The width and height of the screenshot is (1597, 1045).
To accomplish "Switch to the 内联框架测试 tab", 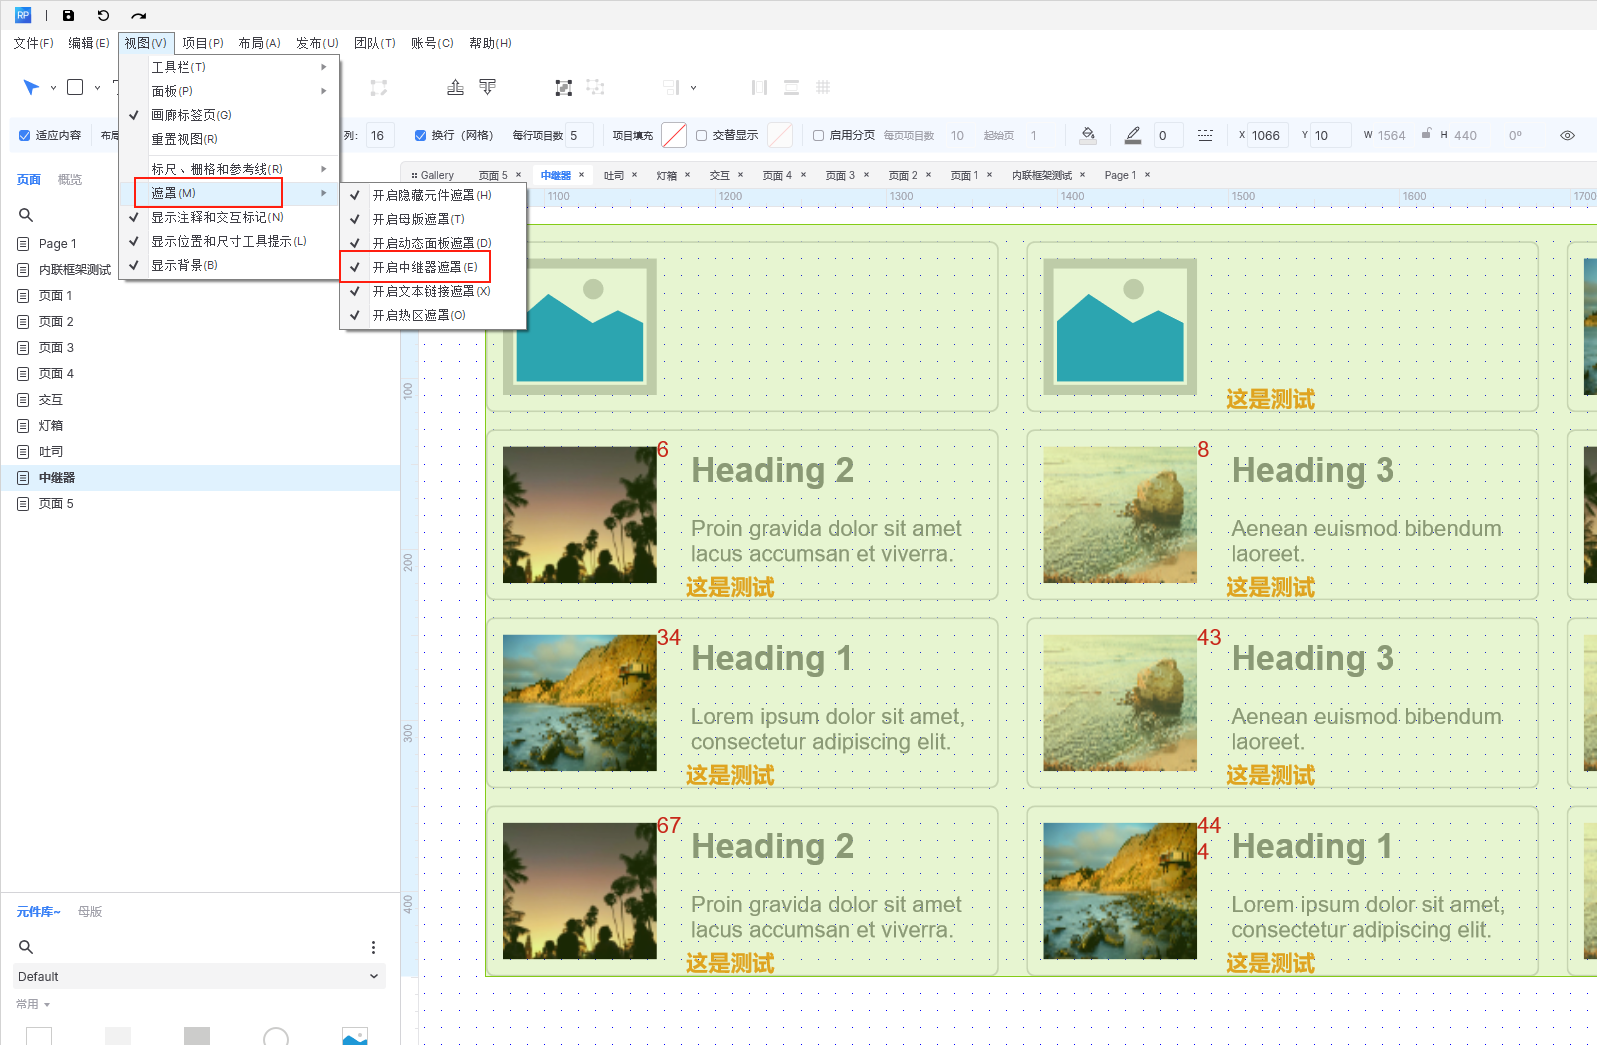I will coord(1041,175).
